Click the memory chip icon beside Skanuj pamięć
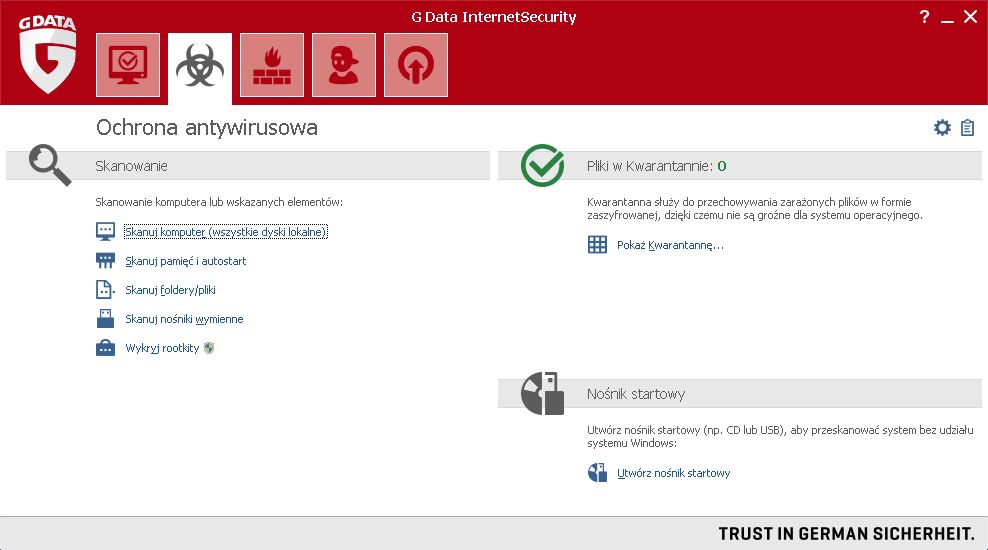 pos(105,260)
